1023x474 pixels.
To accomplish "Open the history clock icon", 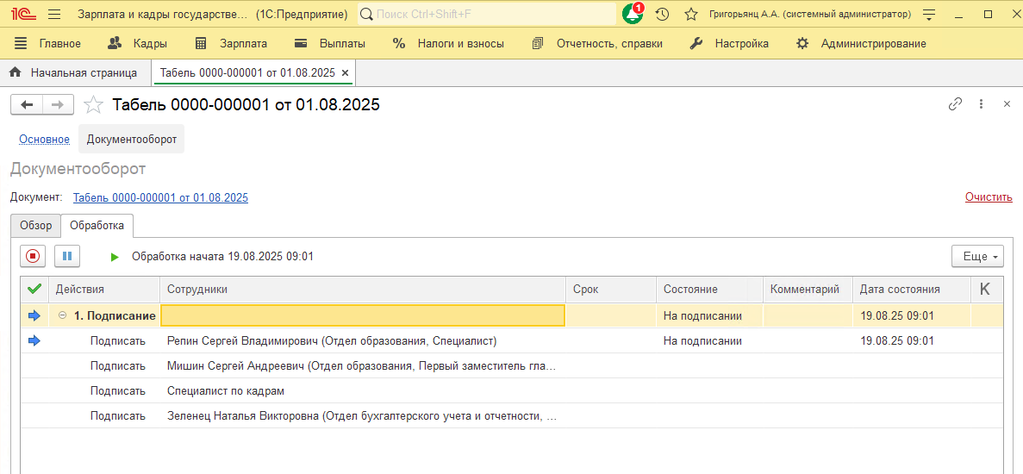I will (x=662, y=15).
